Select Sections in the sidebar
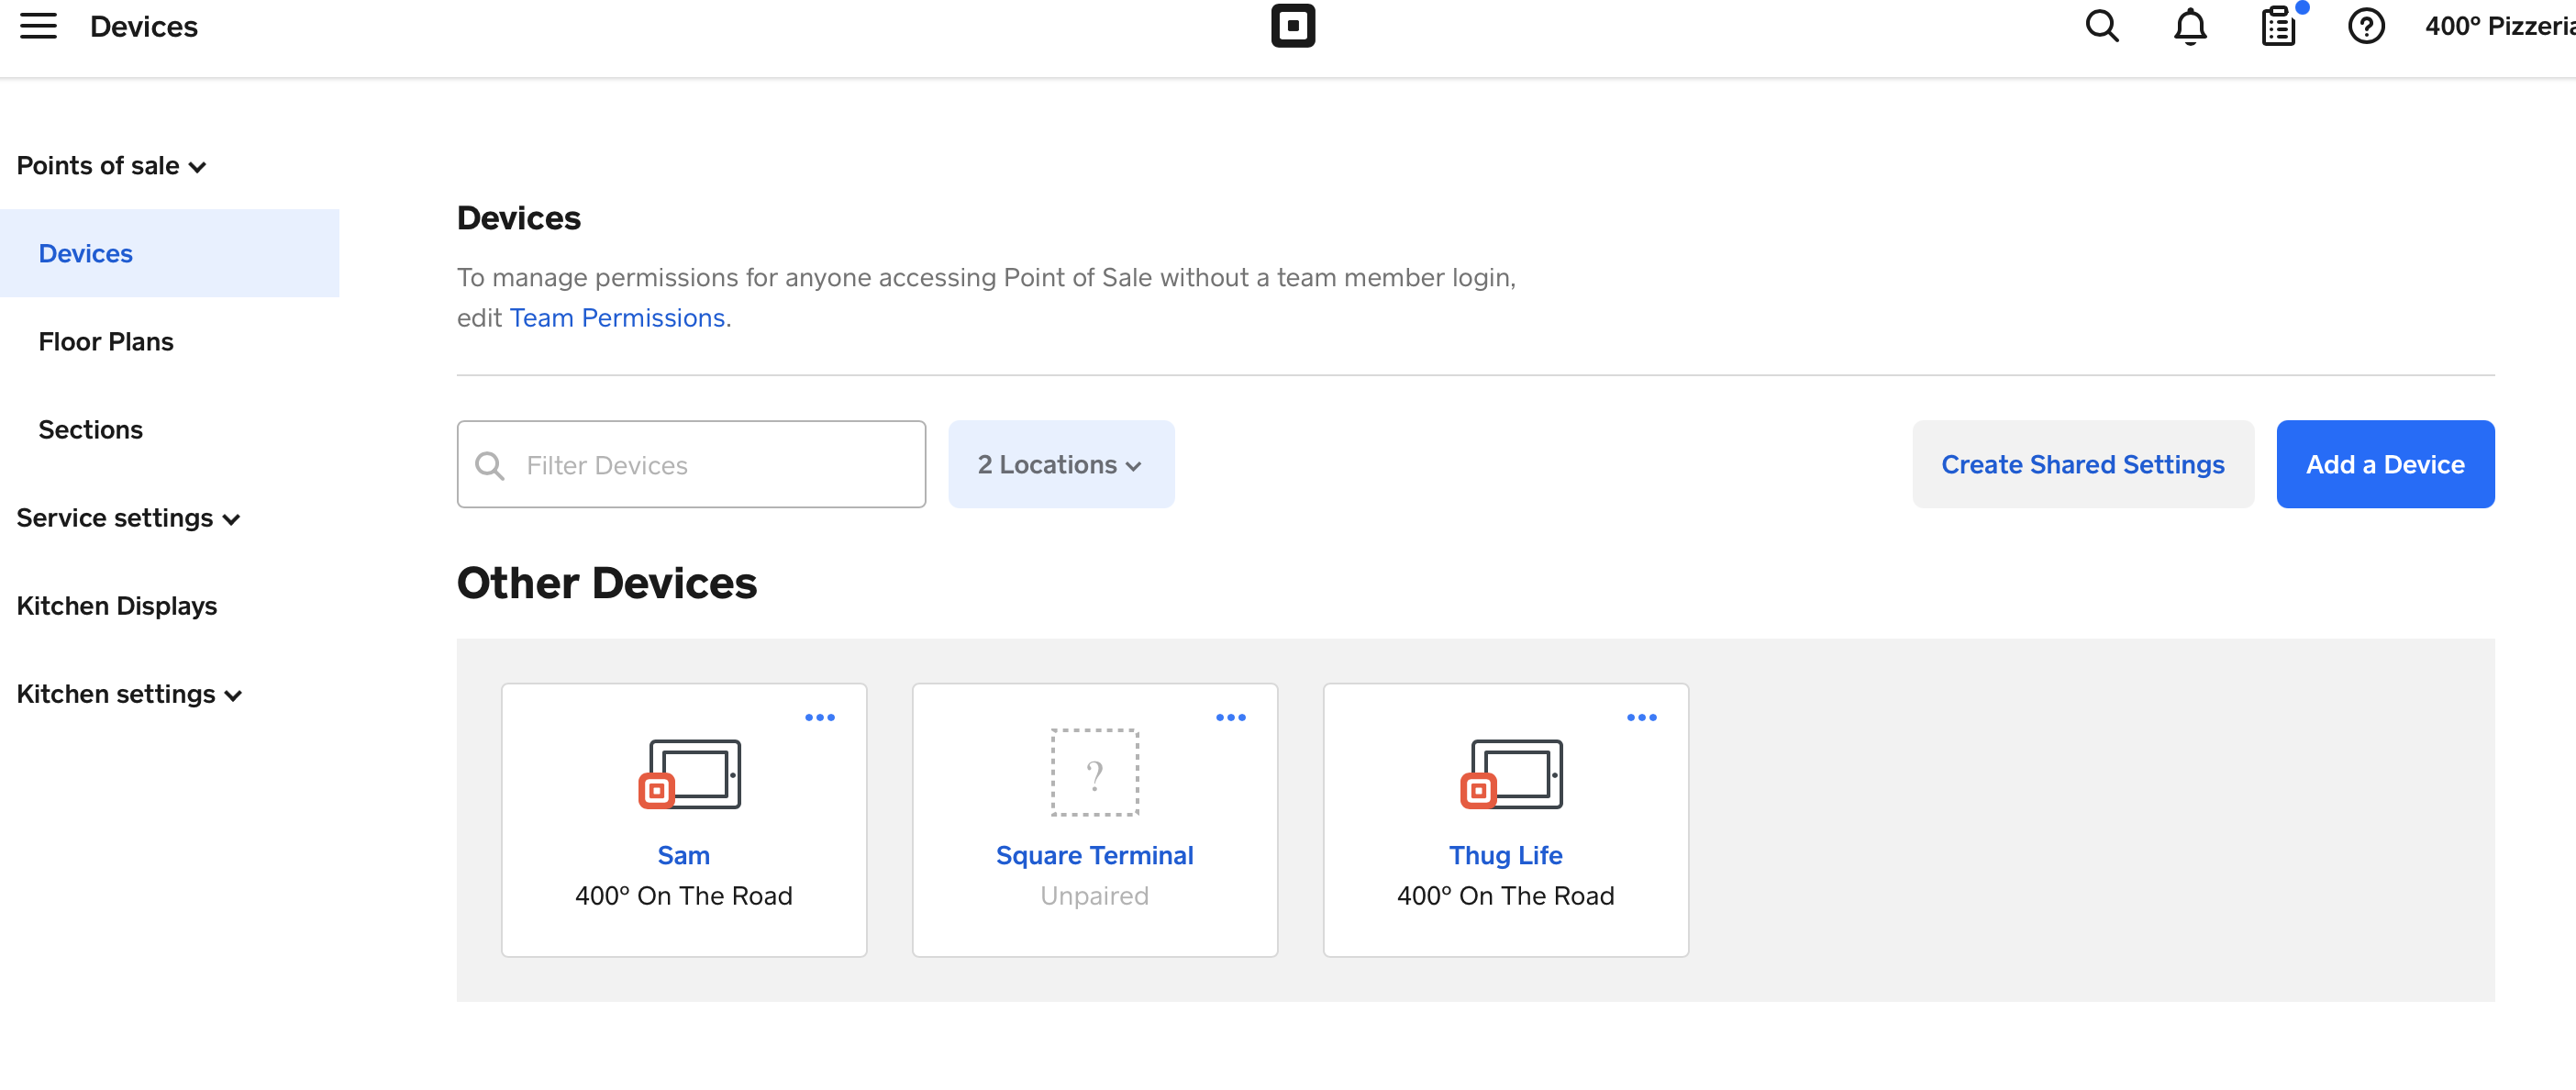 (x=90, y=430)
